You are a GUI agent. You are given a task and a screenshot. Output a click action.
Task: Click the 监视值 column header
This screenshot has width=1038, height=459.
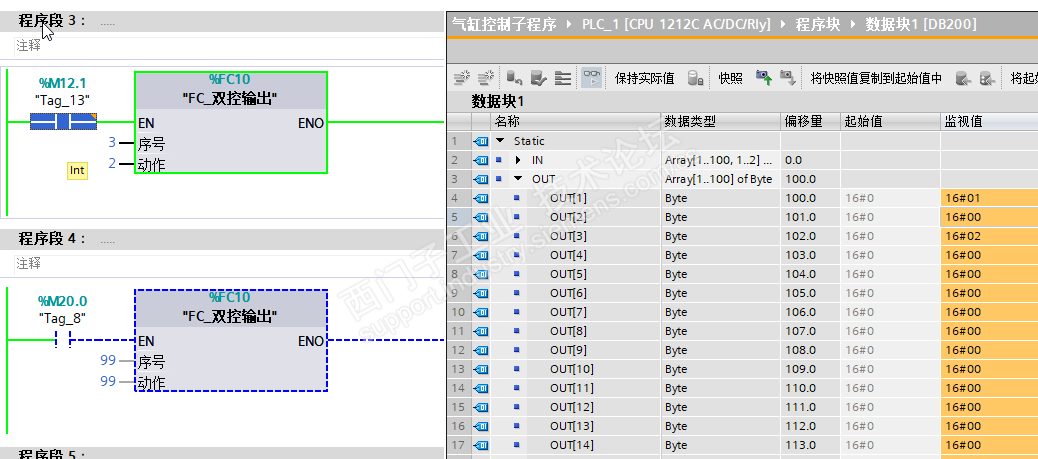pyautogui.click(x=989, y=121)
